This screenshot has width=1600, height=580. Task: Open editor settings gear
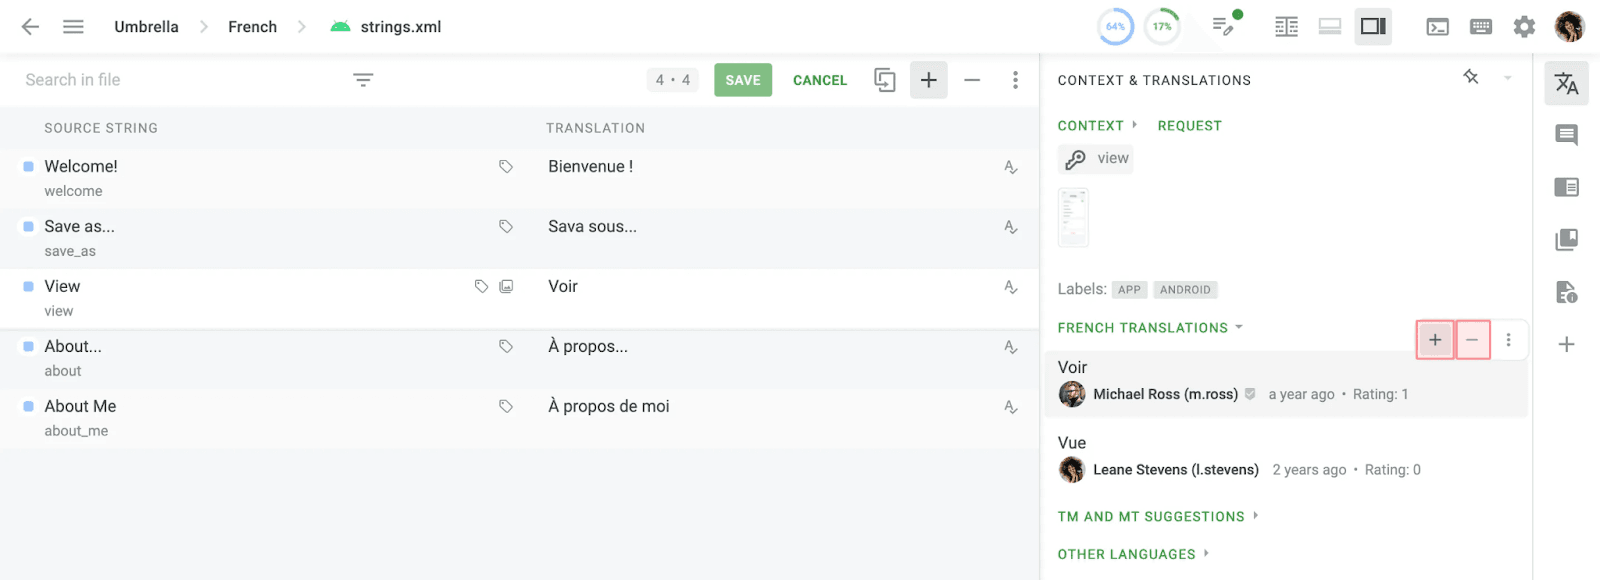pos(1524,27)
